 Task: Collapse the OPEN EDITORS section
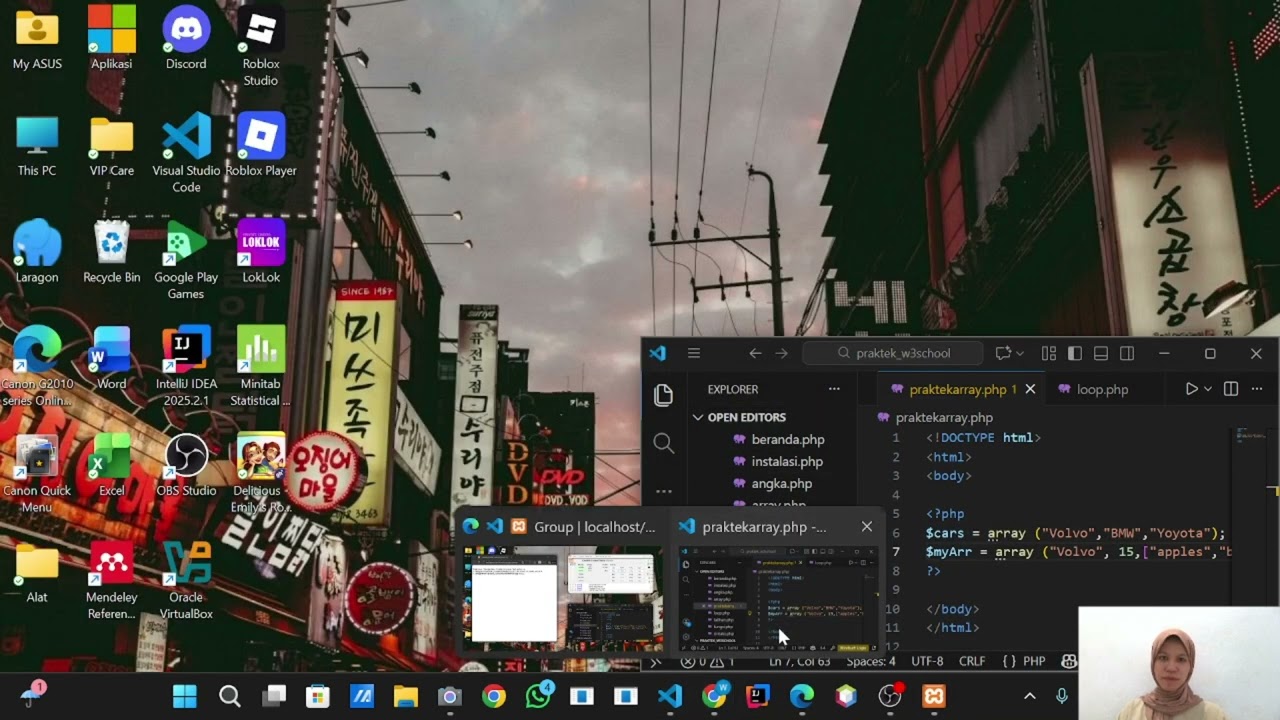coord(747,417)
